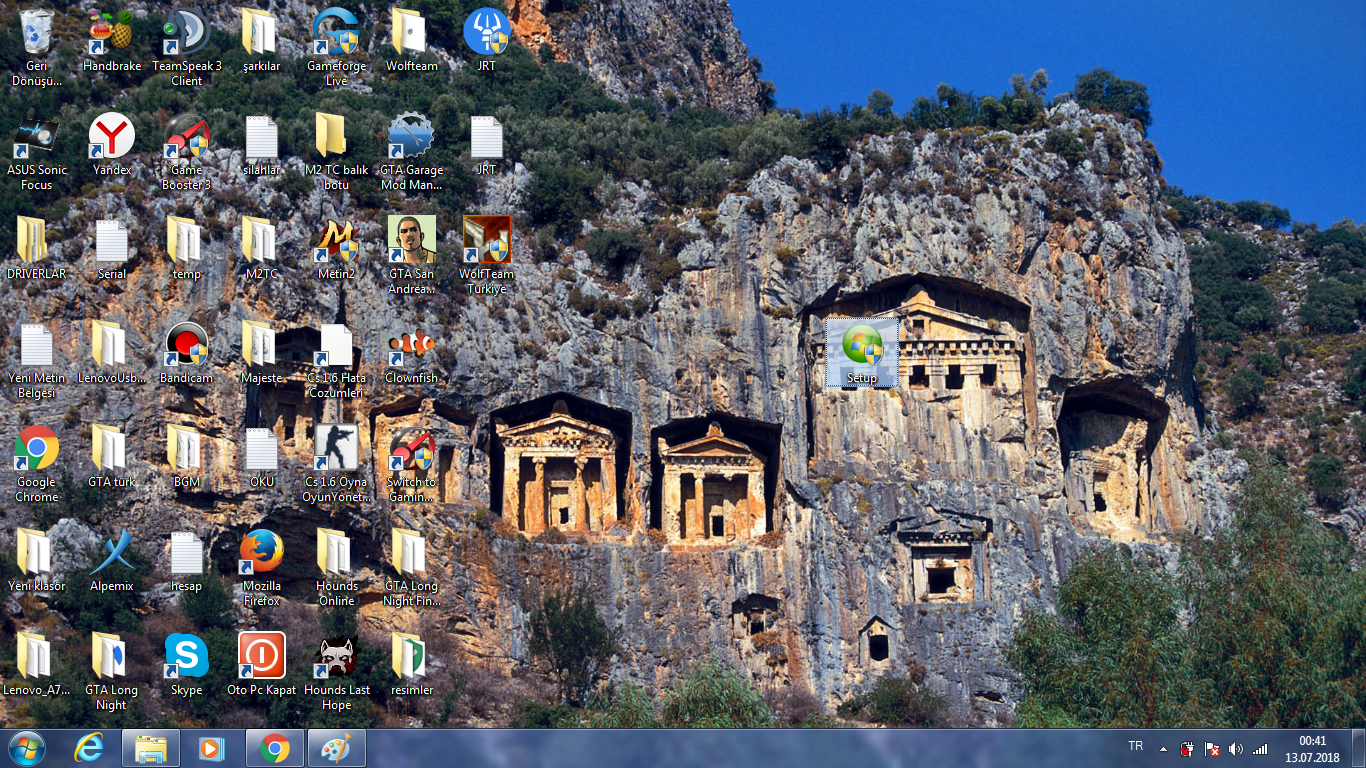Image resolution: width=1366 pixels, height=768 pixels.
Task: Select the WolfTeam Türkiye shortcut
Action: (486, 256)
